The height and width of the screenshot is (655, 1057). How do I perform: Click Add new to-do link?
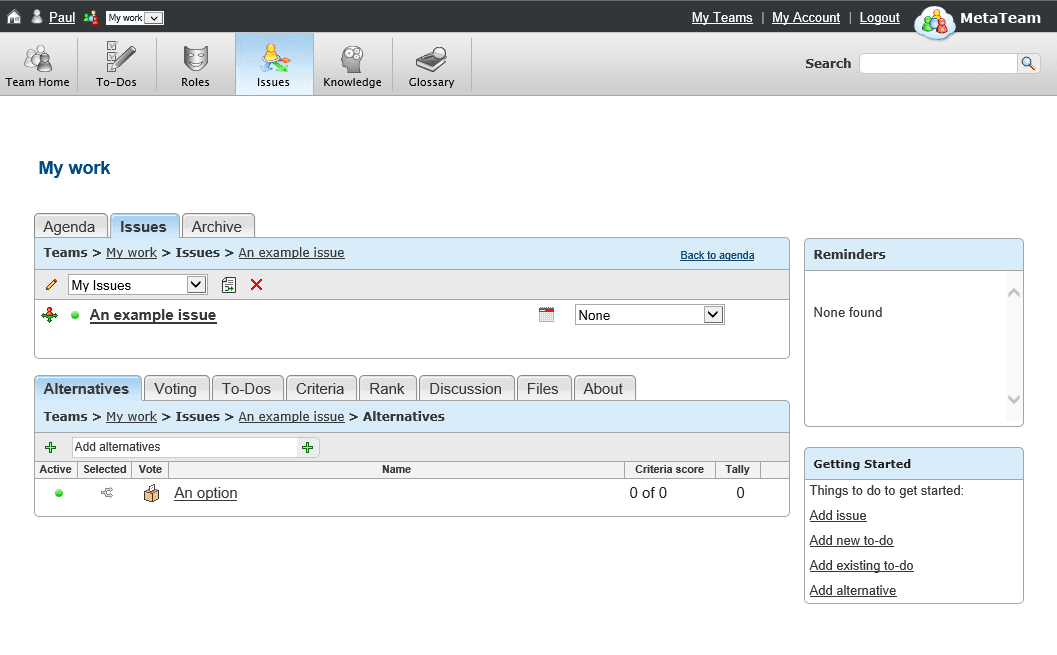851,540
